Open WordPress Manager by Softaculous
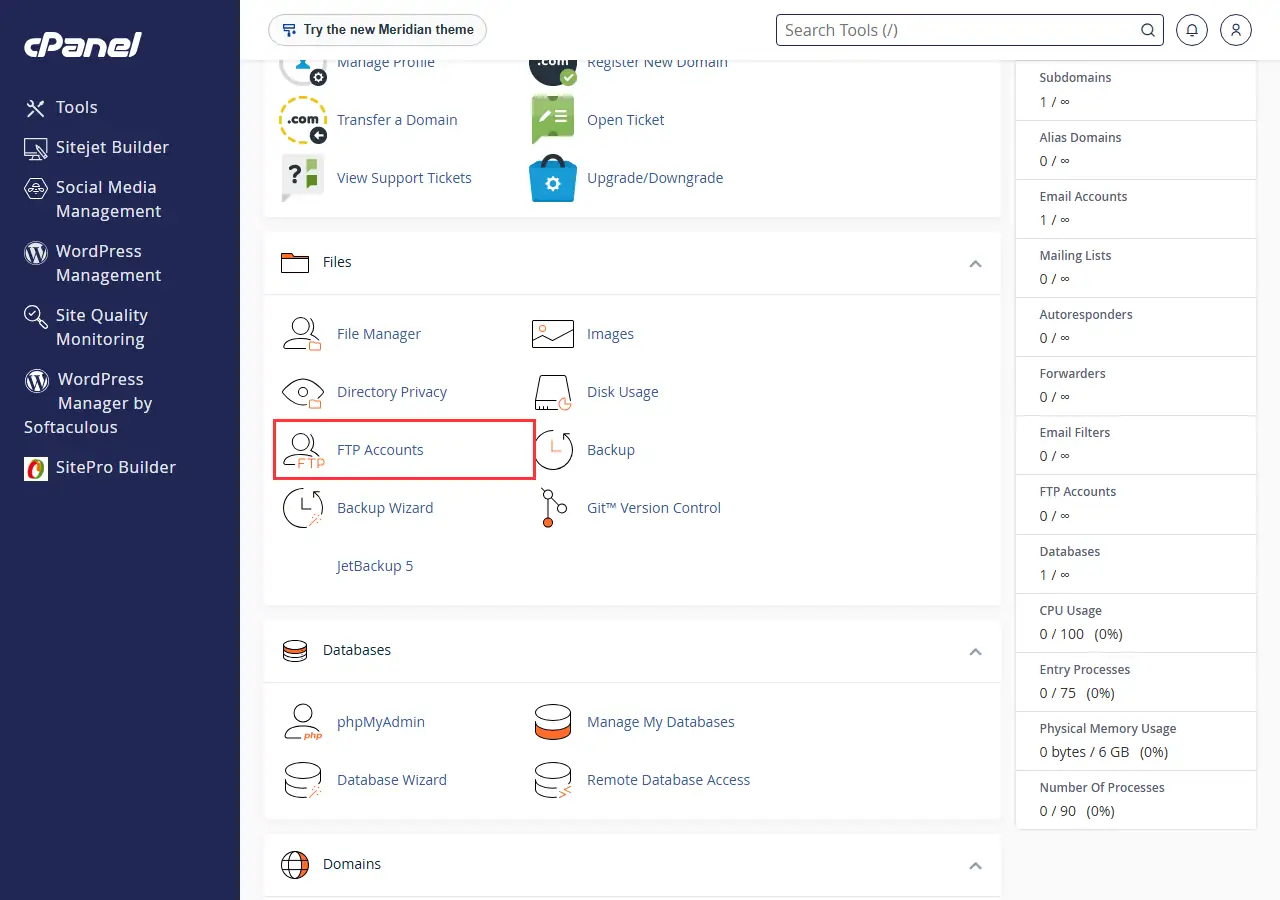Screen dimensions: 1280x900 click(x=88, y=403)
